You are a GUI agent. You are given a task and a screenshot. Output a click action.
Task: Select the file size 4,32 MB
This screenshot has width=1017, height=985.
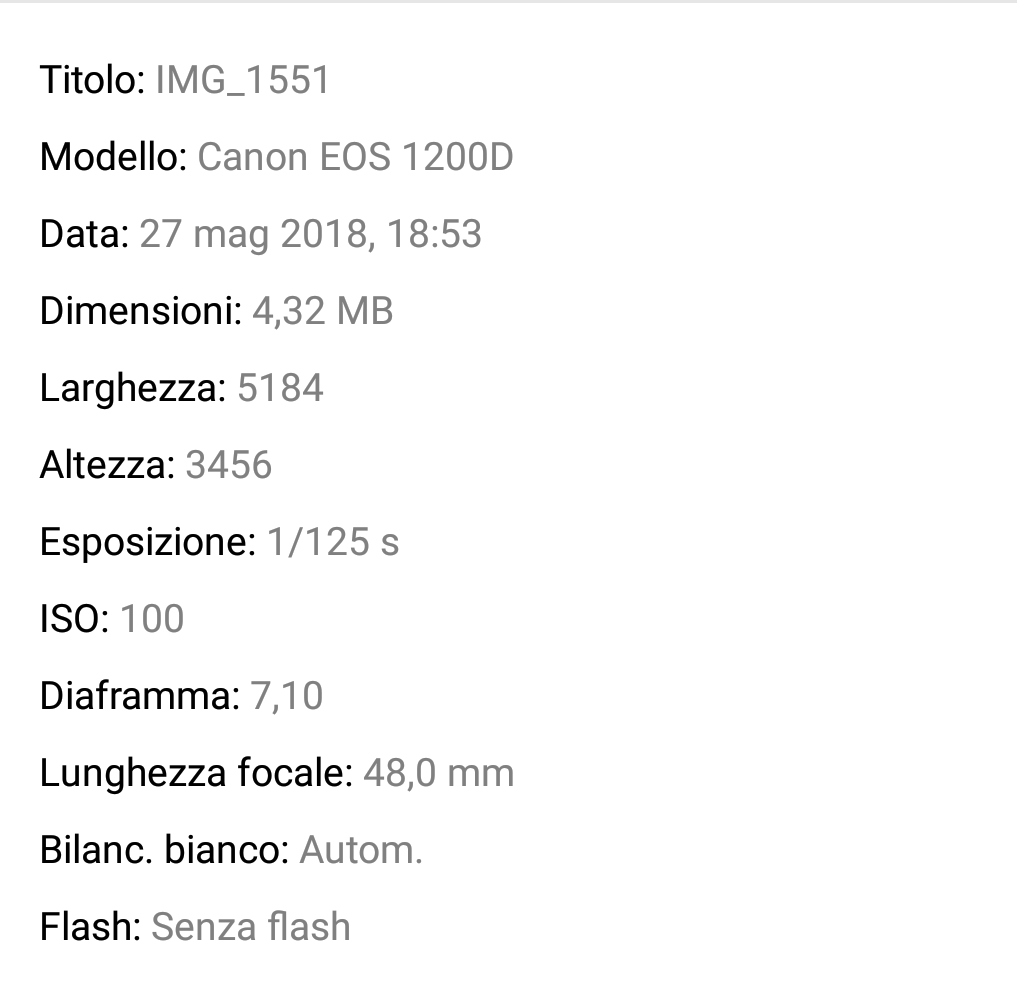tap(322, 311)
